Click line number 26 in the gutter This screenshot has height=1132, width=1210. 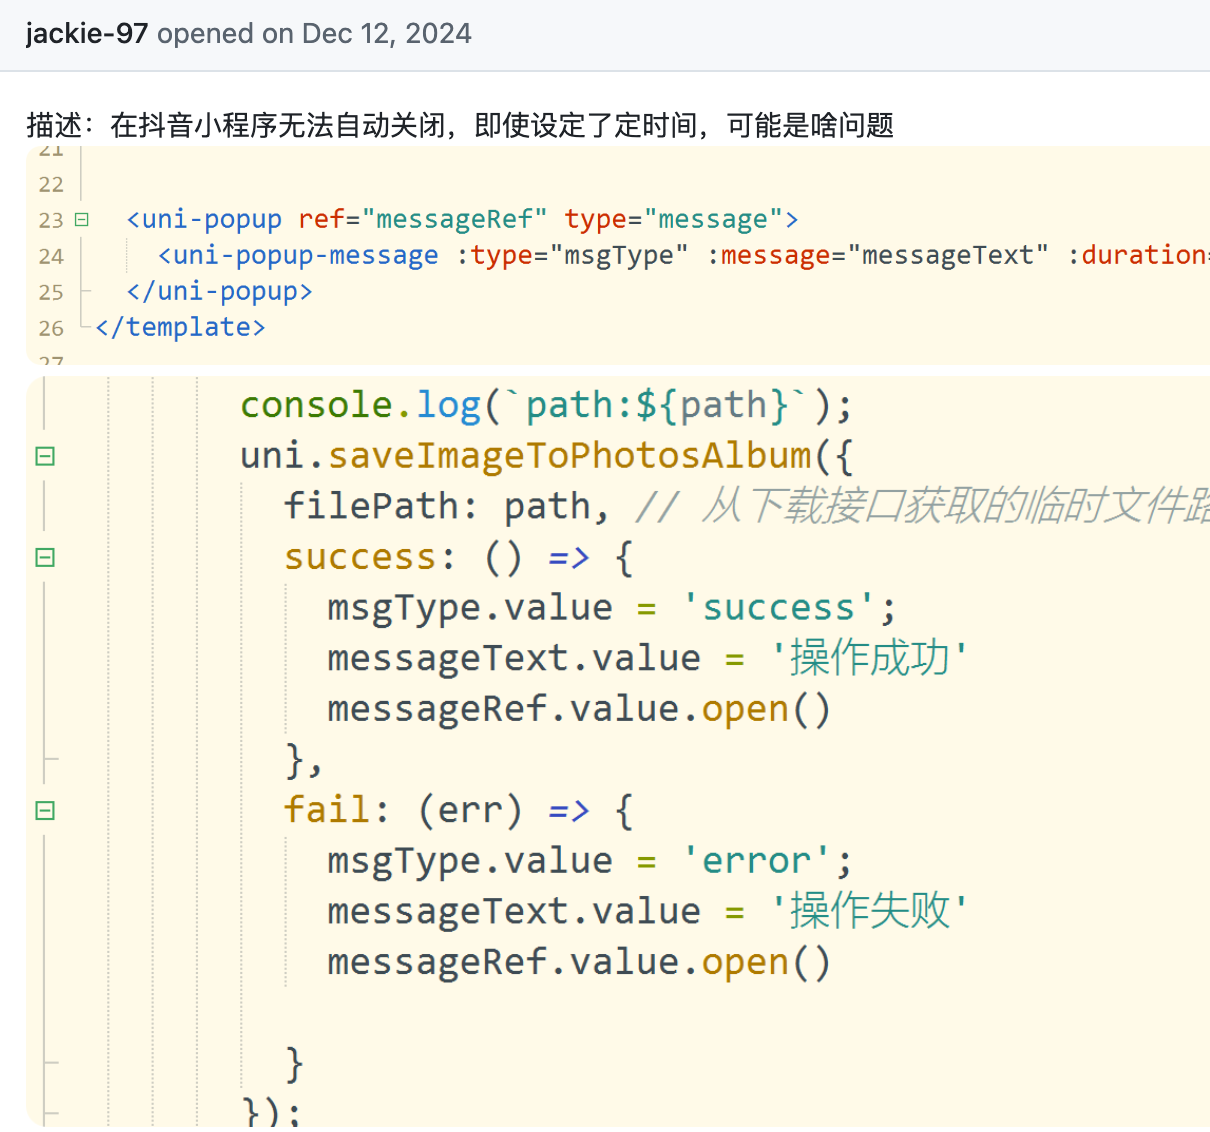[x=51, y=329]
